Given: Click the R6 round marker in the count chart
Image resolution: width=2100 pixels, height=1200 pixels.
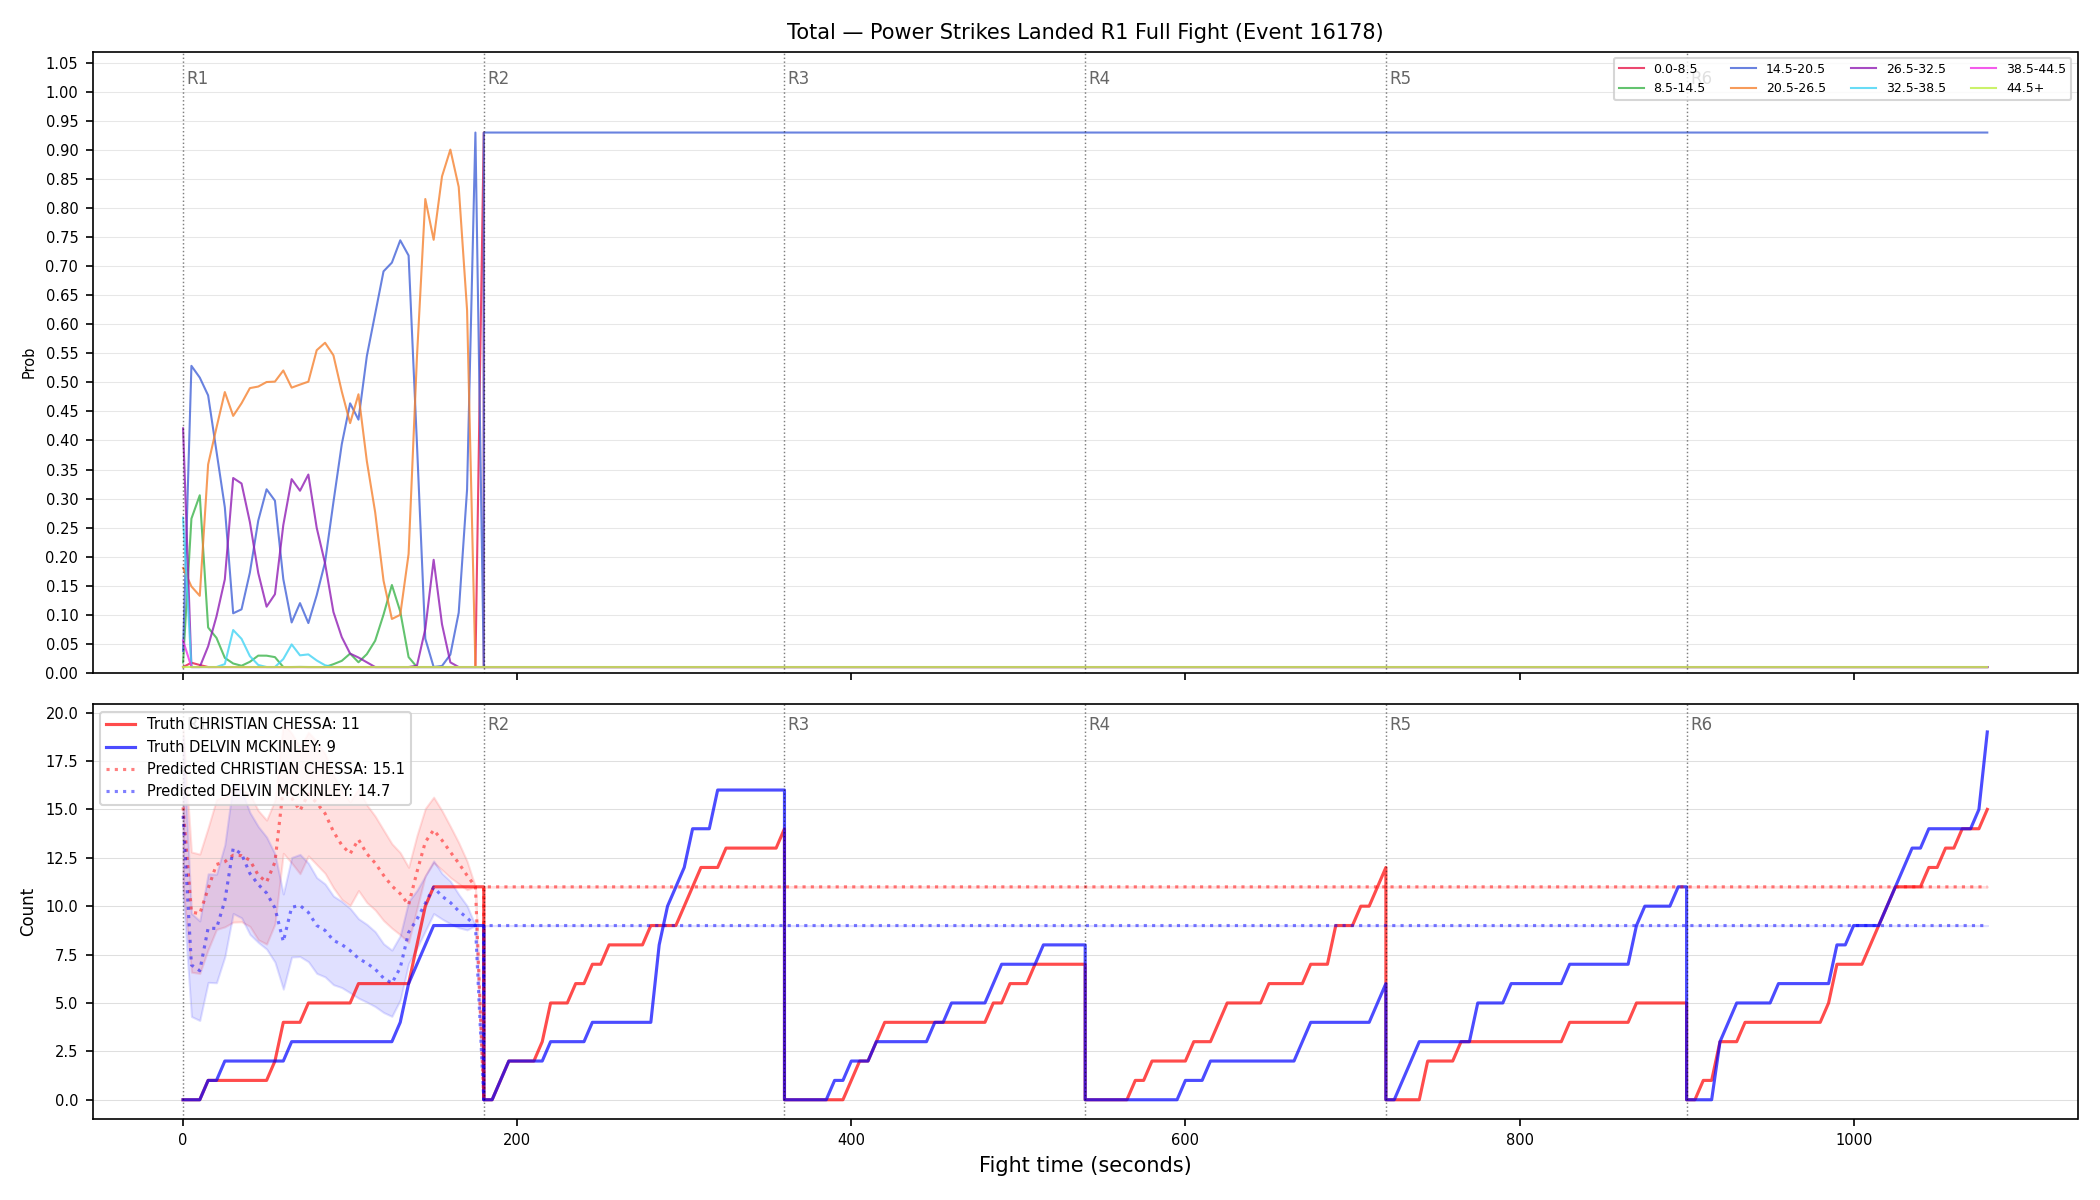Looking at the screenshot, I should [x=1701, y=724].
